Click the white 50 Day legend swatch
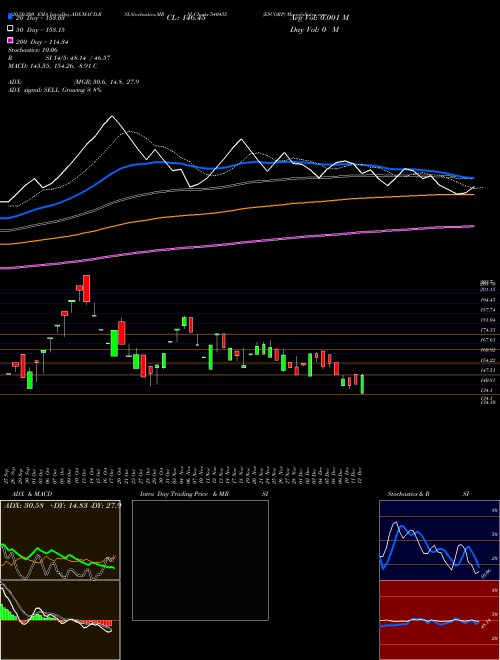 pyautogui.click(x=11, y=29)
